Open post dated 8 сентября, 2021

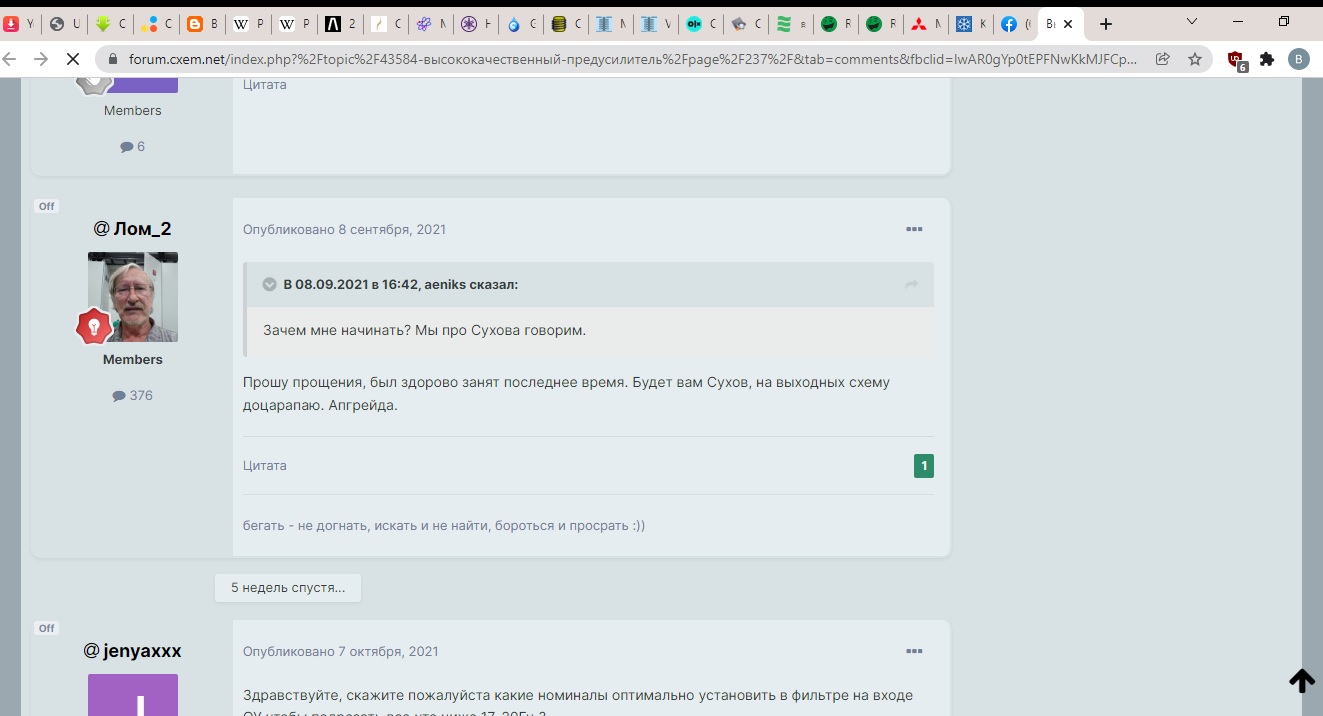pyautogui.click(x=345, y=229)
